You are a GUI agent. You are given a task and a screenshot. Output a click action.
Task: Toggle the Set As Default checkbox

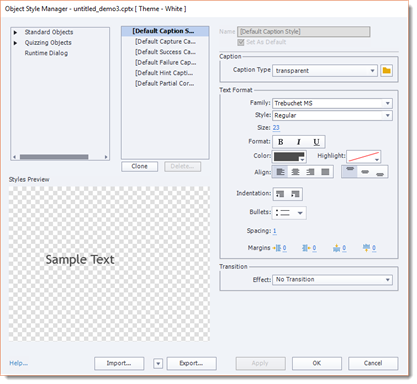241,42
